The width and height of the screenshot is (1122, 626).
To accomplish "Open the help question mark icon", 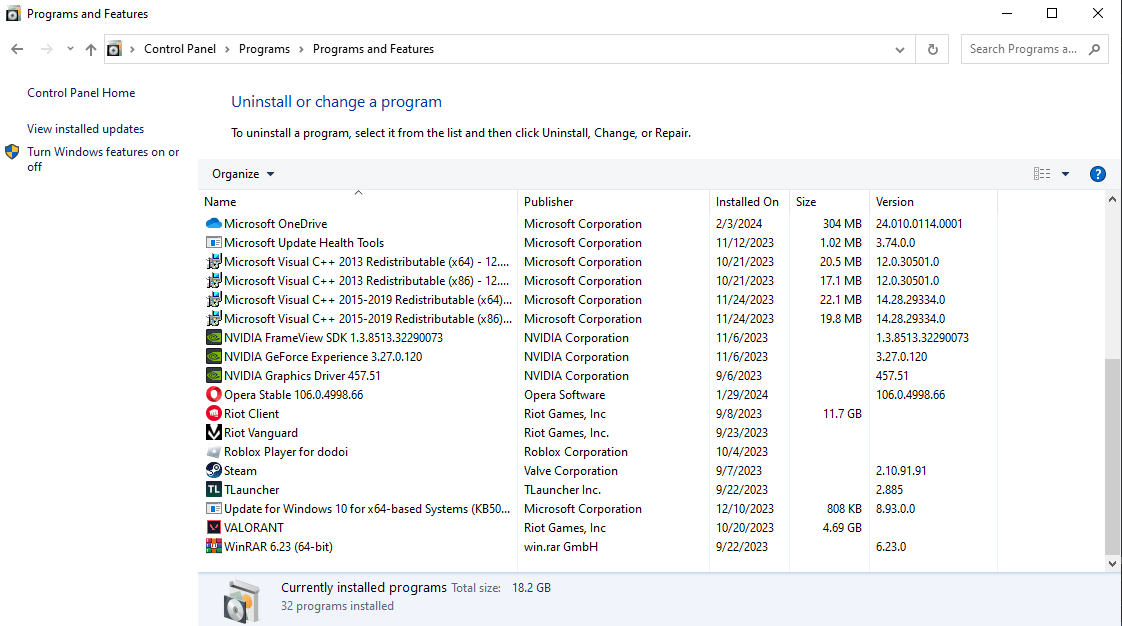I will (1098, 174).
